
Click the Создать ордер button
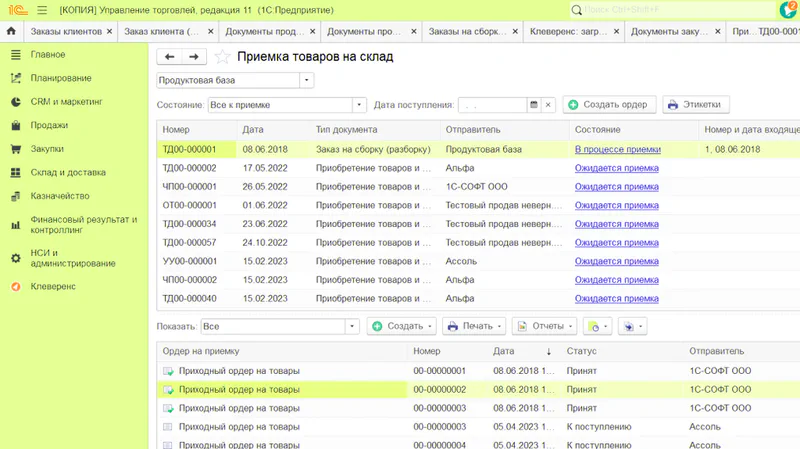[x=609, y=105]
